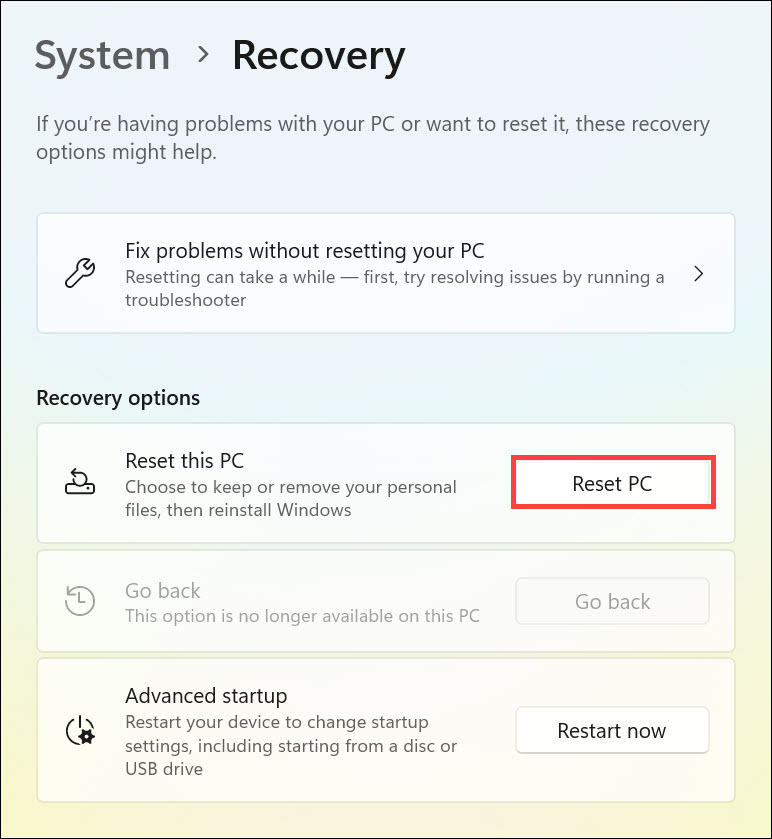Select the Advanced startup heading

[x=206, y=695]
